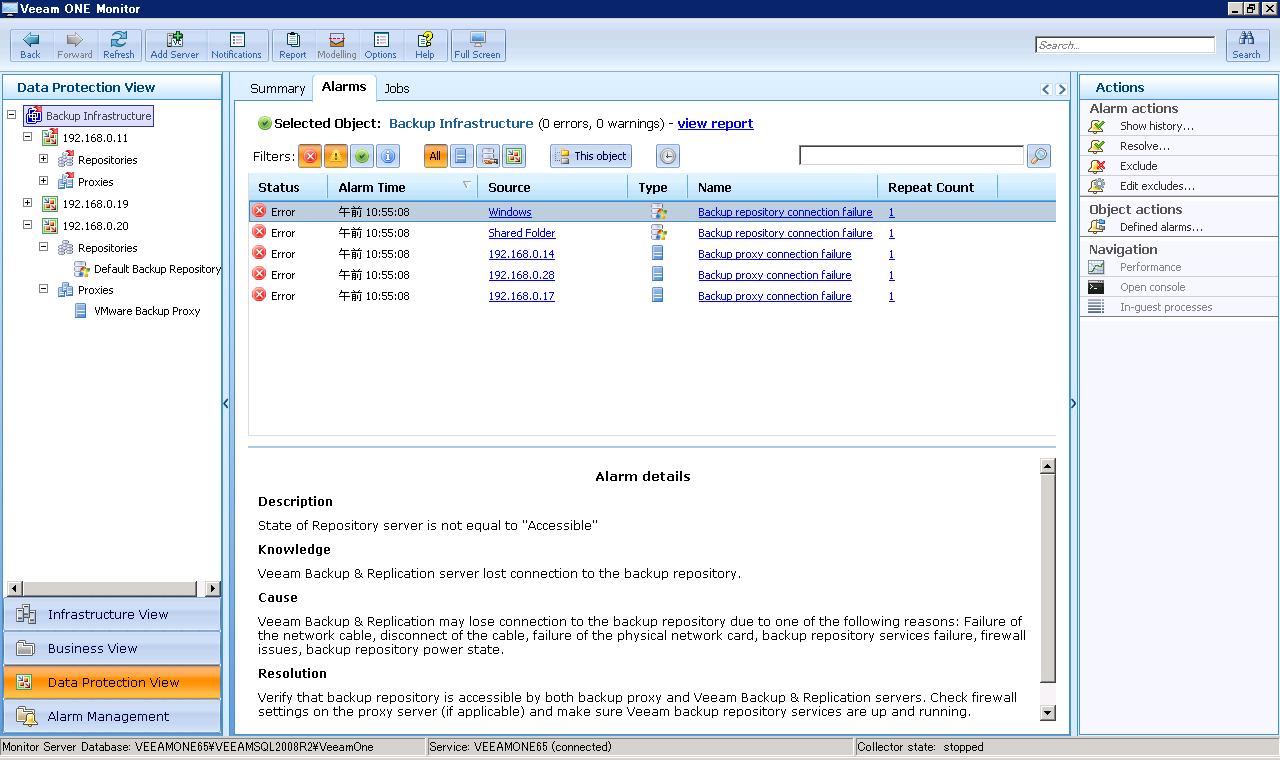
Task: Open Infrastructure View pane
Action: [x=112, y=614]
